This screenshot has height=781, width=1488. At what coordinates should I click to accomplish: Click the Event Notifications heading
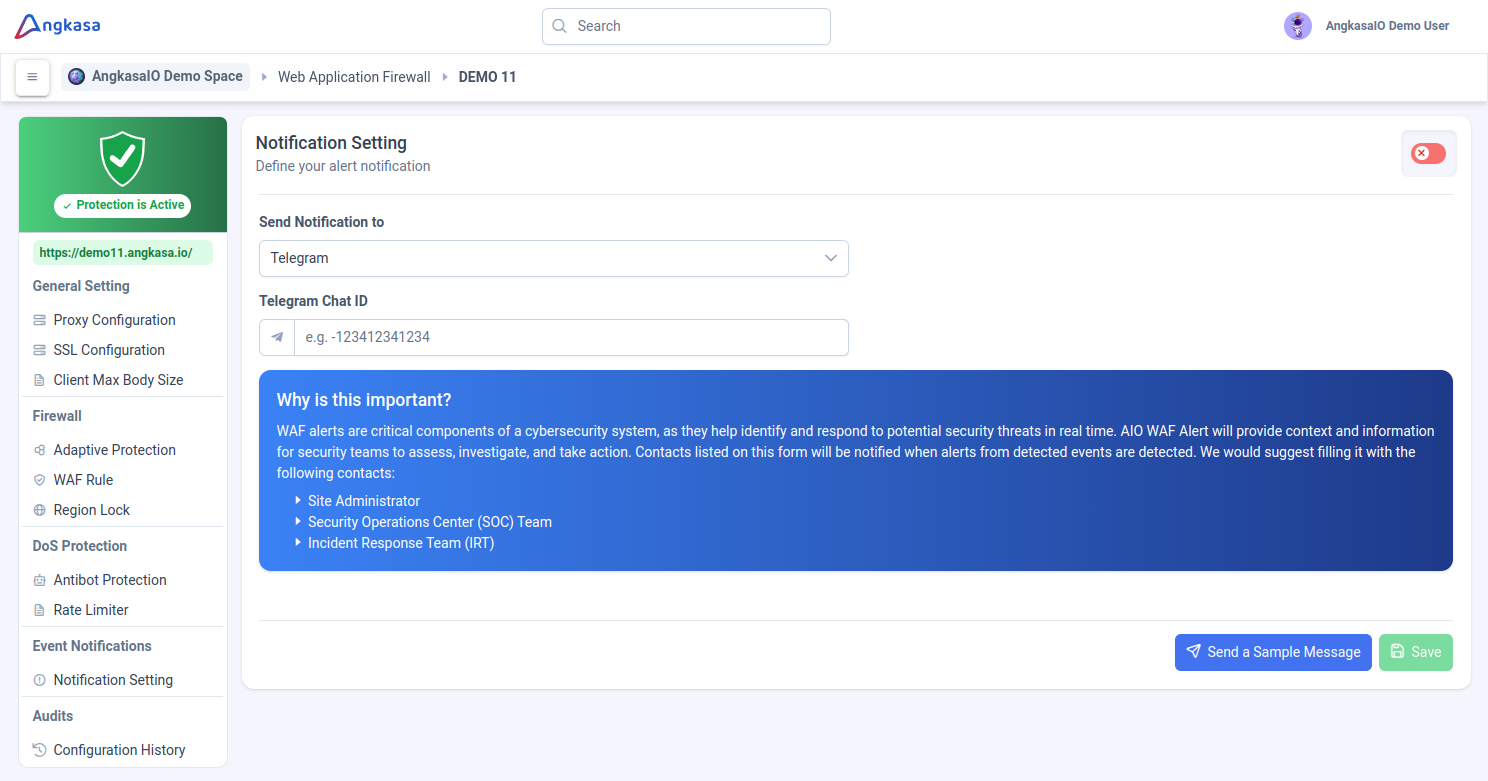(92, 646)
